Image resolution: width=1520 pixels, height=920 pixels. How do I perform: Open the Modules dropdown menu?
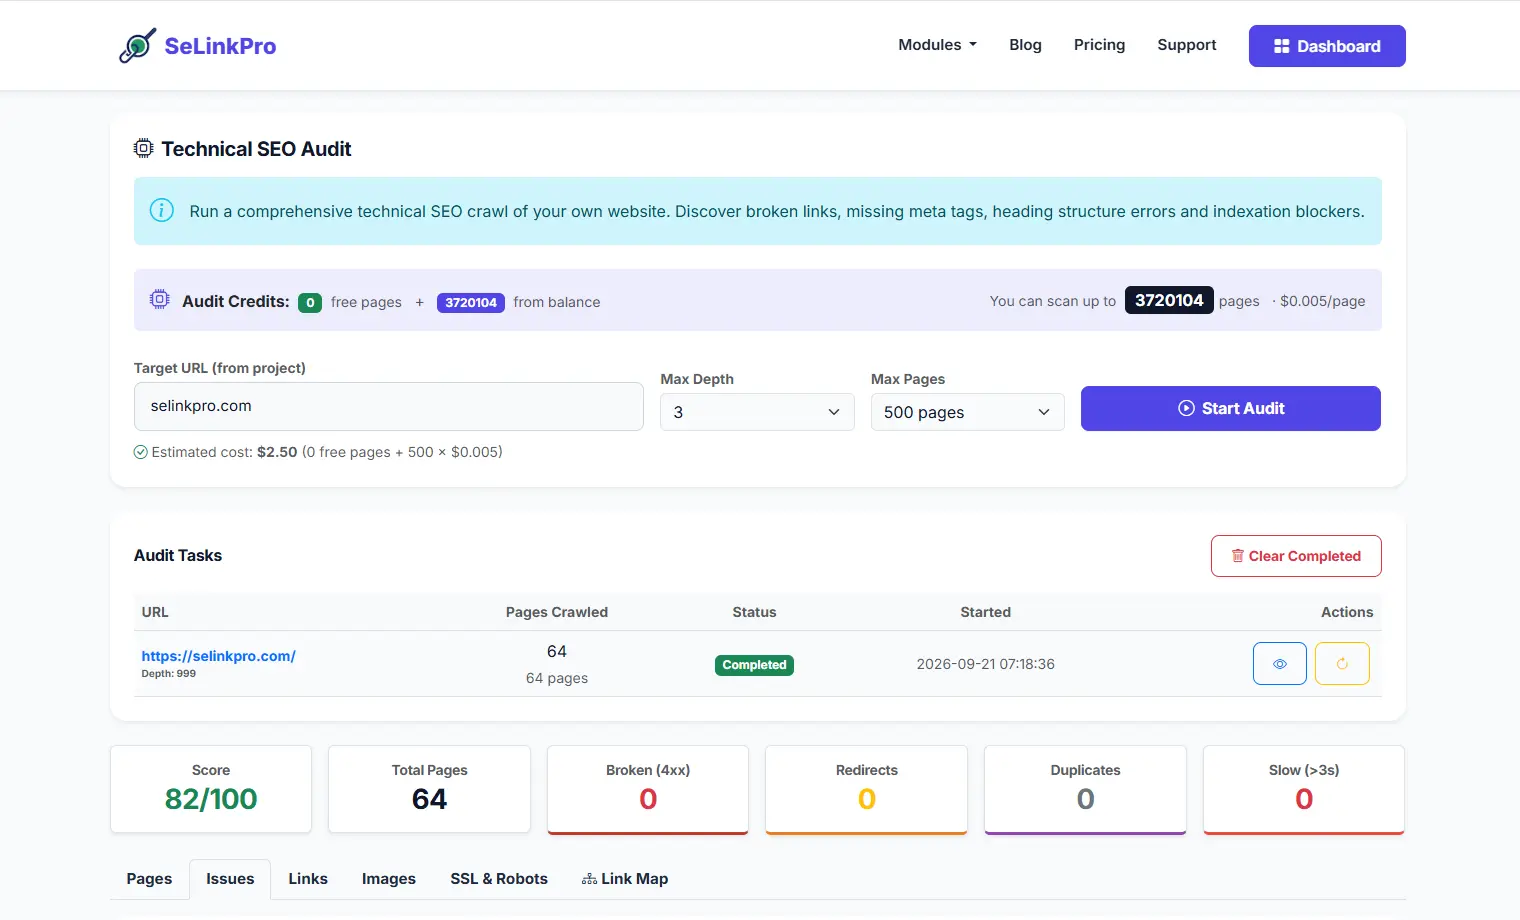937,45
